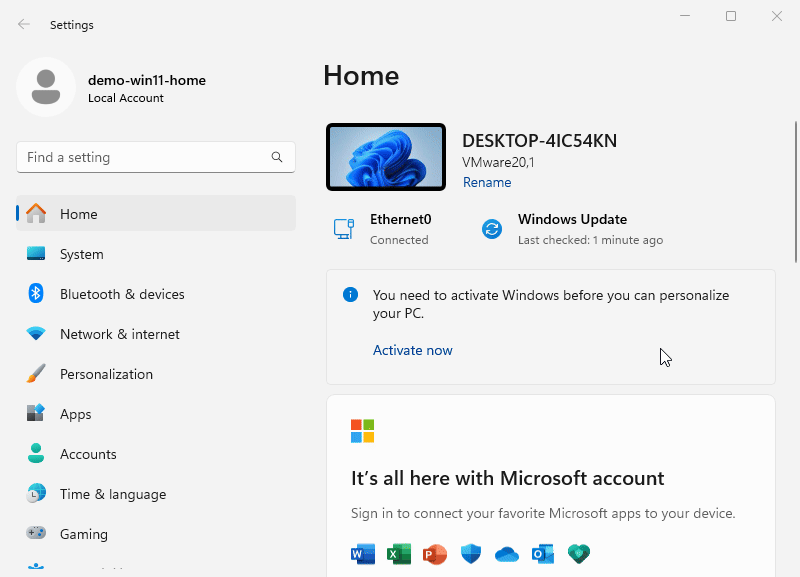Click the user profile avatar picture
This screenshot has width=800, height=577.
46,87
